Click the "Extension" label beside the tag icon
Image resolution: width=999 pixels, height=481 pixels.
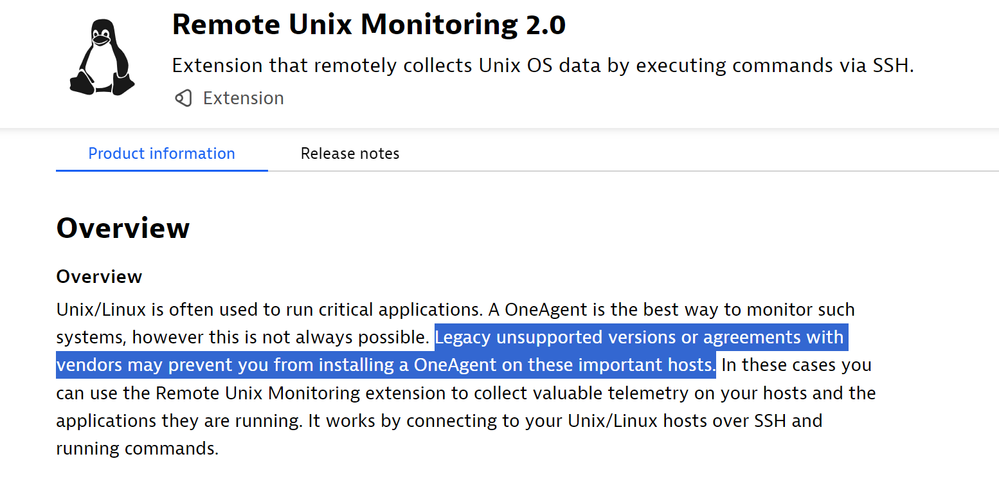pos(243,98)
